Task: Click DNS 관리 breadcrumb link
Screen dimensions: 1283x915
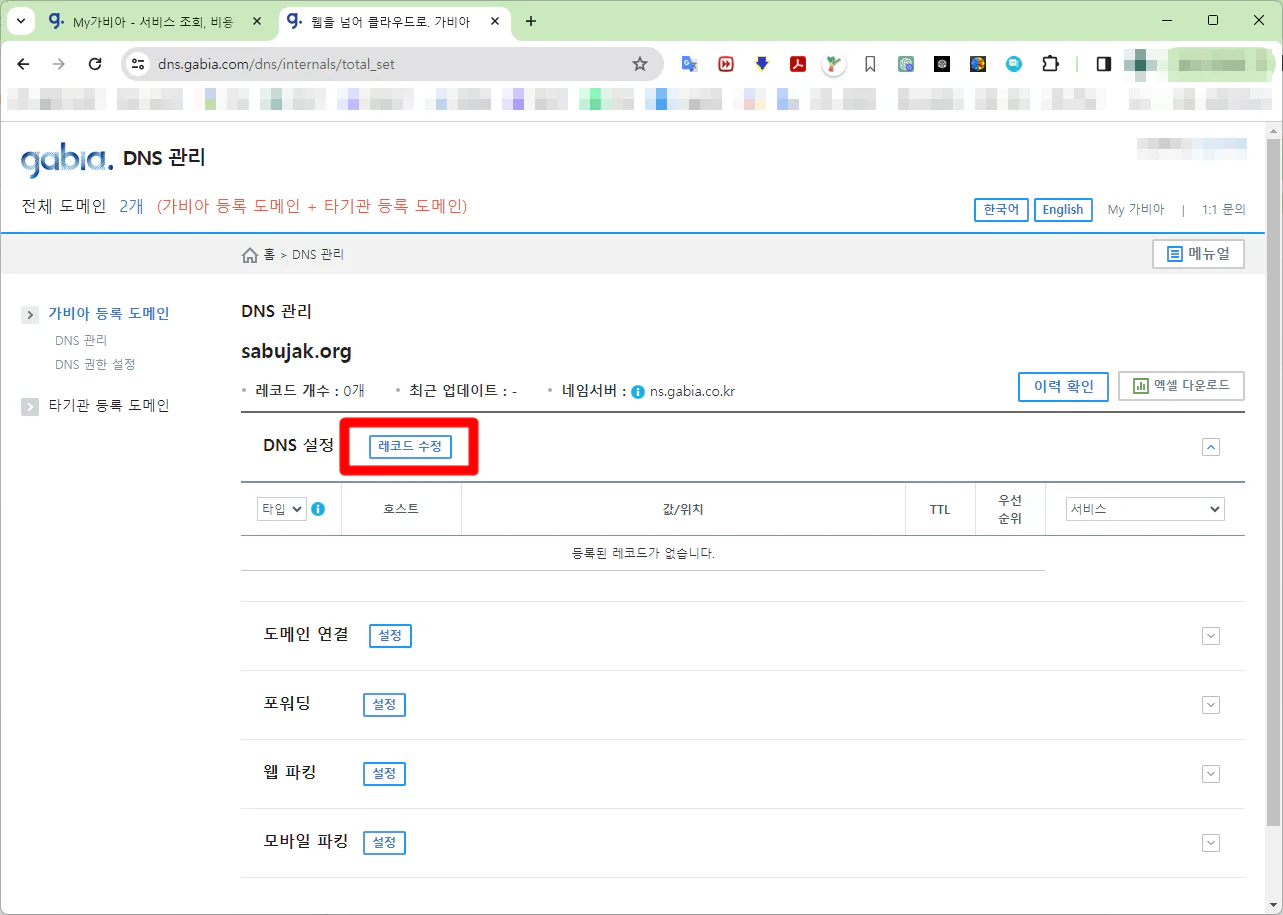Action: (318, 255)
